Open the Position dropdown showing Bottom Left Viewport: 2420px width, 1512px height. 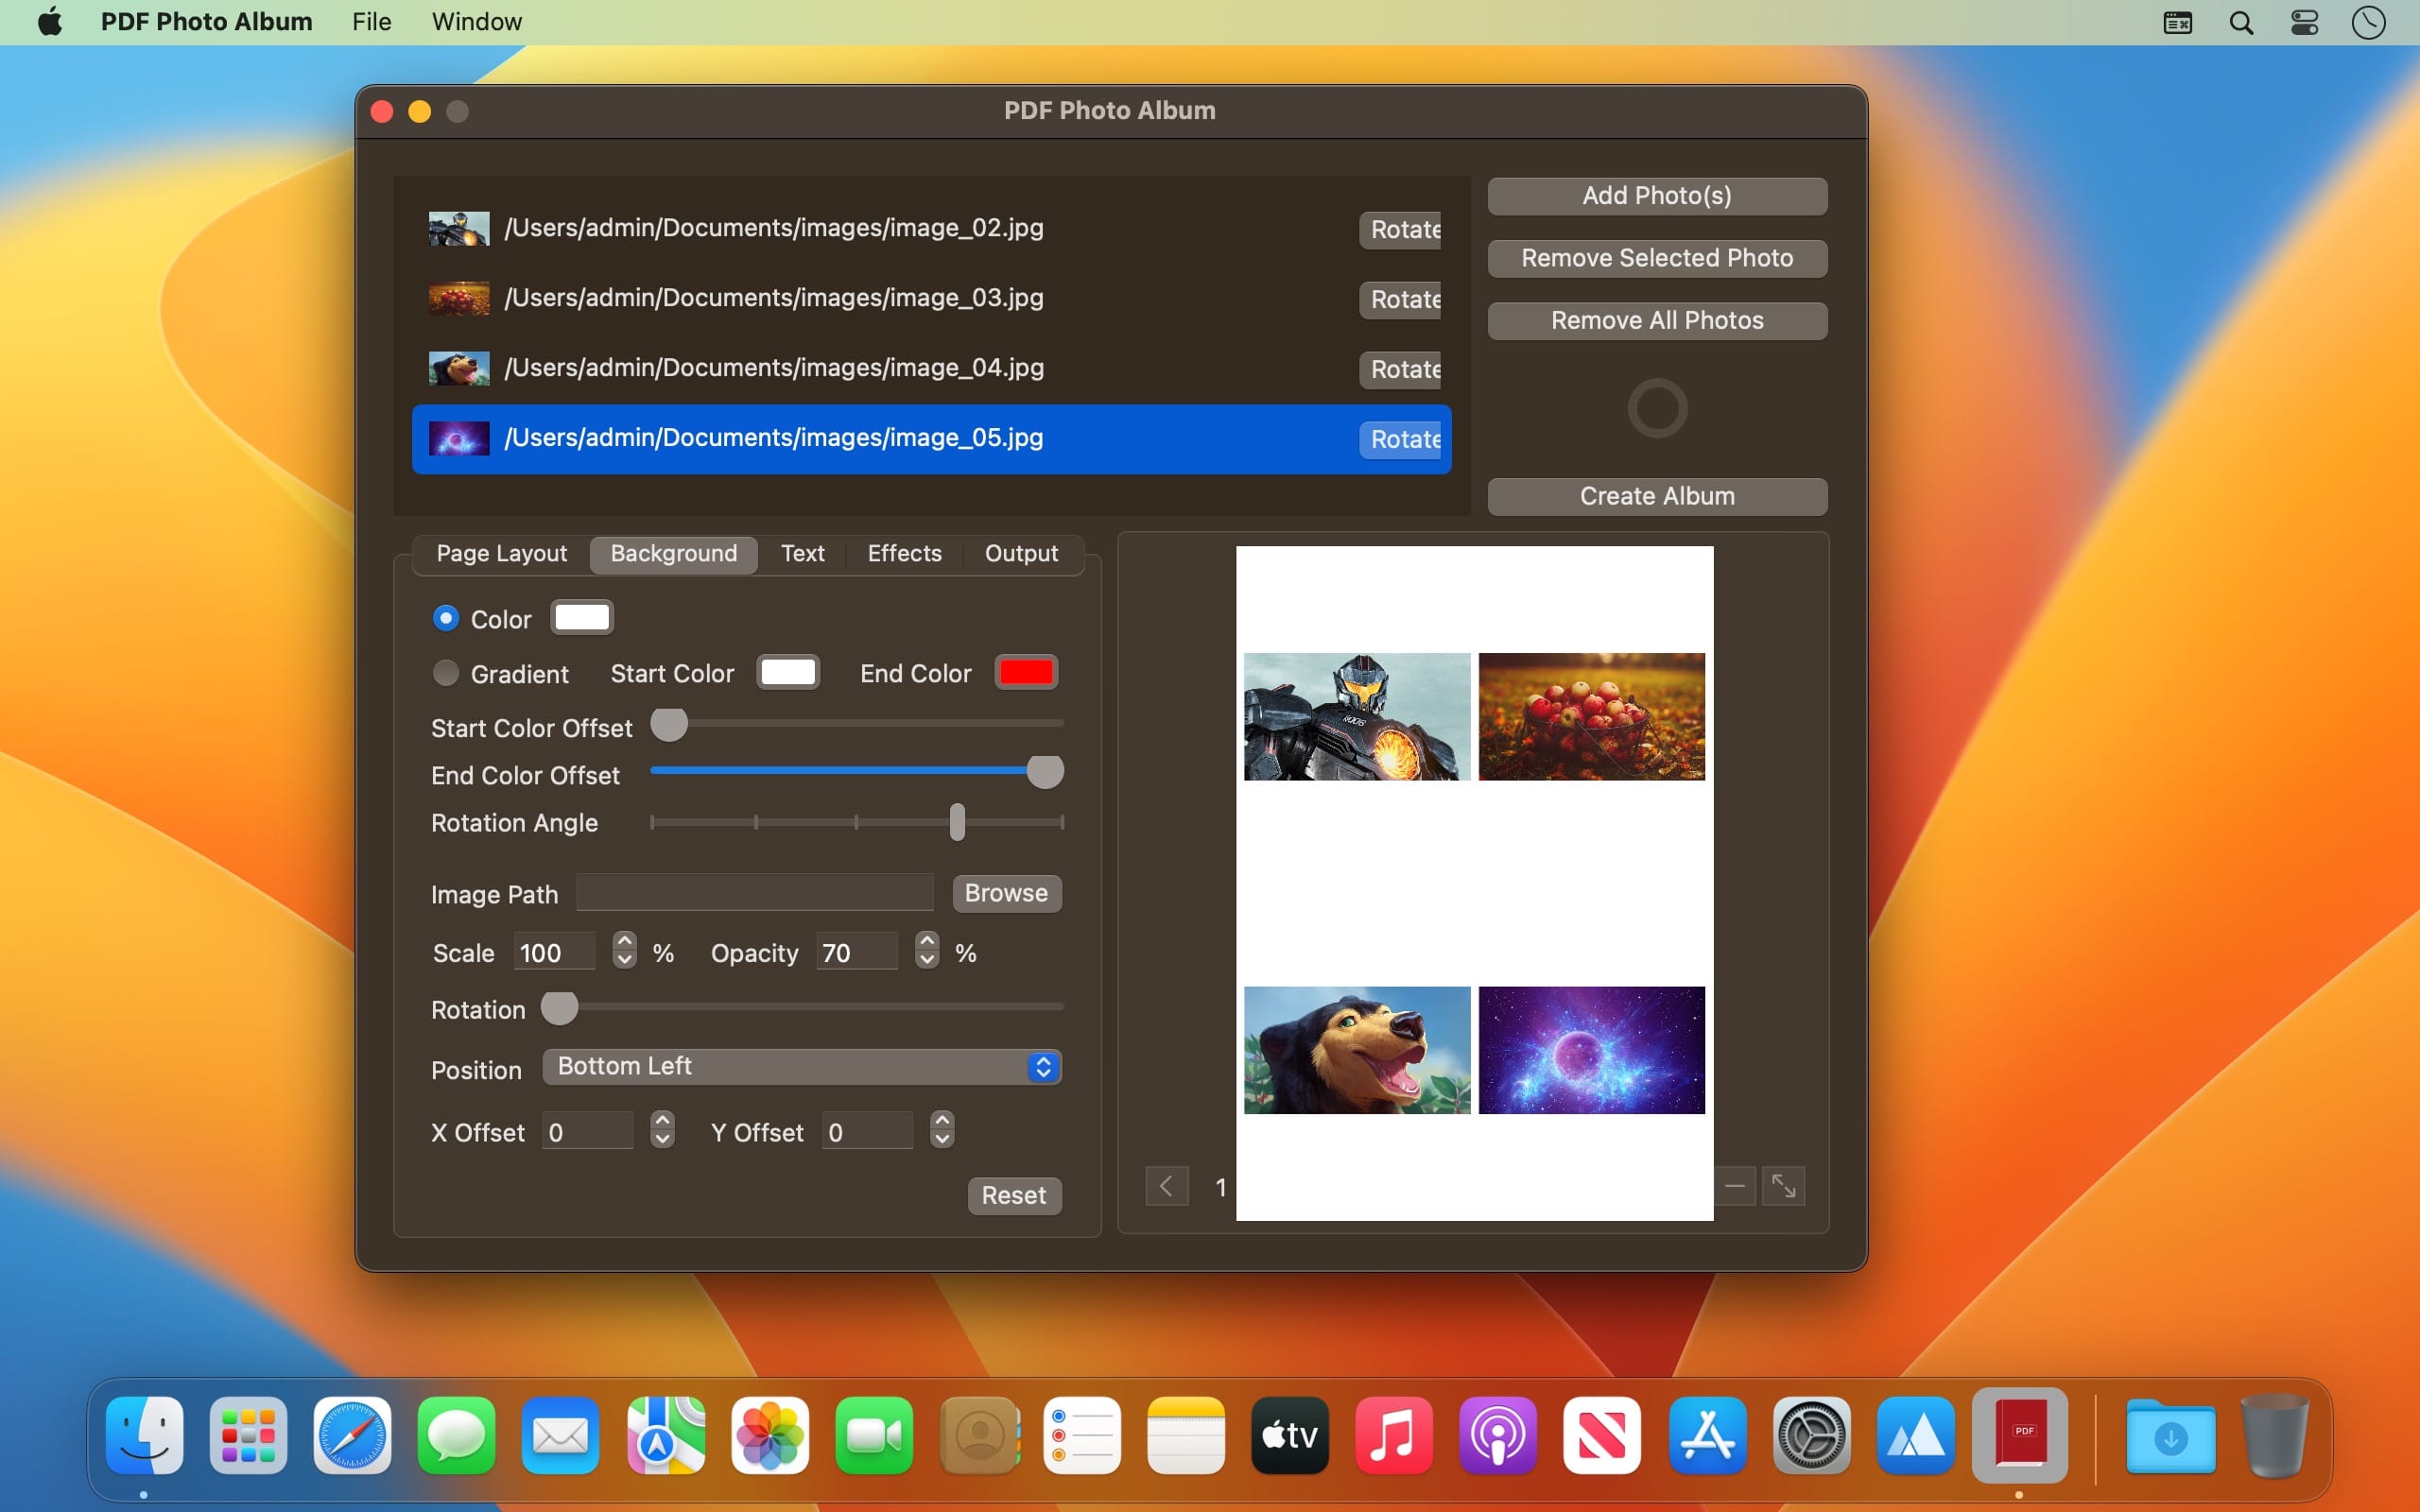tap(801, 1067)
